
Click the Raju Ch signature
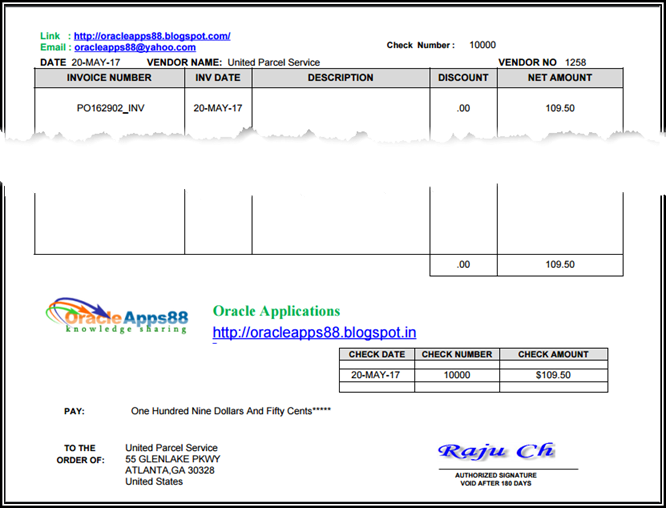pos(496,451)
